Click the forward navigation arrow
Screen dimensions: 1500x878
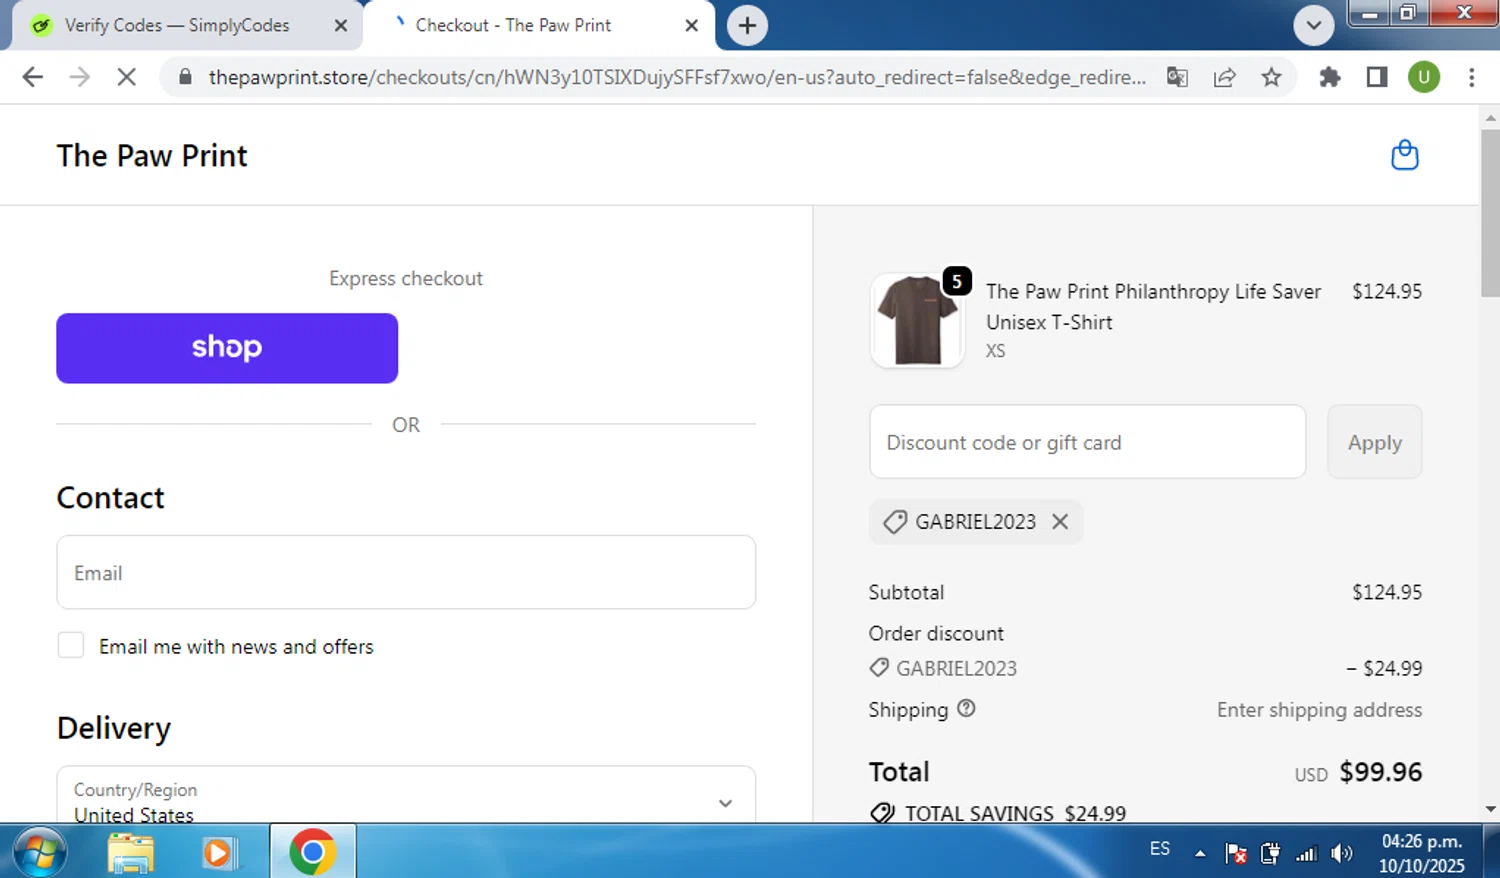80,77
